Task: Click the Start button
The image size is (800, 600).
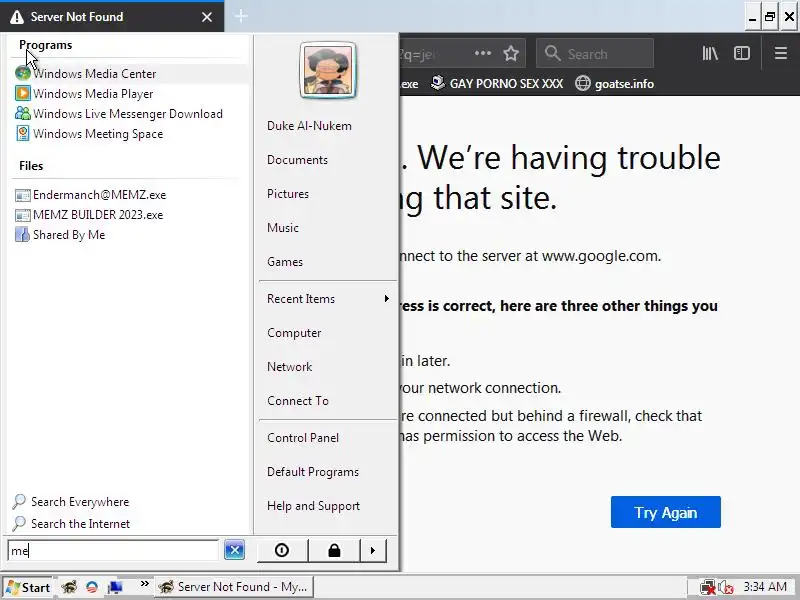Action: (28, 587)
